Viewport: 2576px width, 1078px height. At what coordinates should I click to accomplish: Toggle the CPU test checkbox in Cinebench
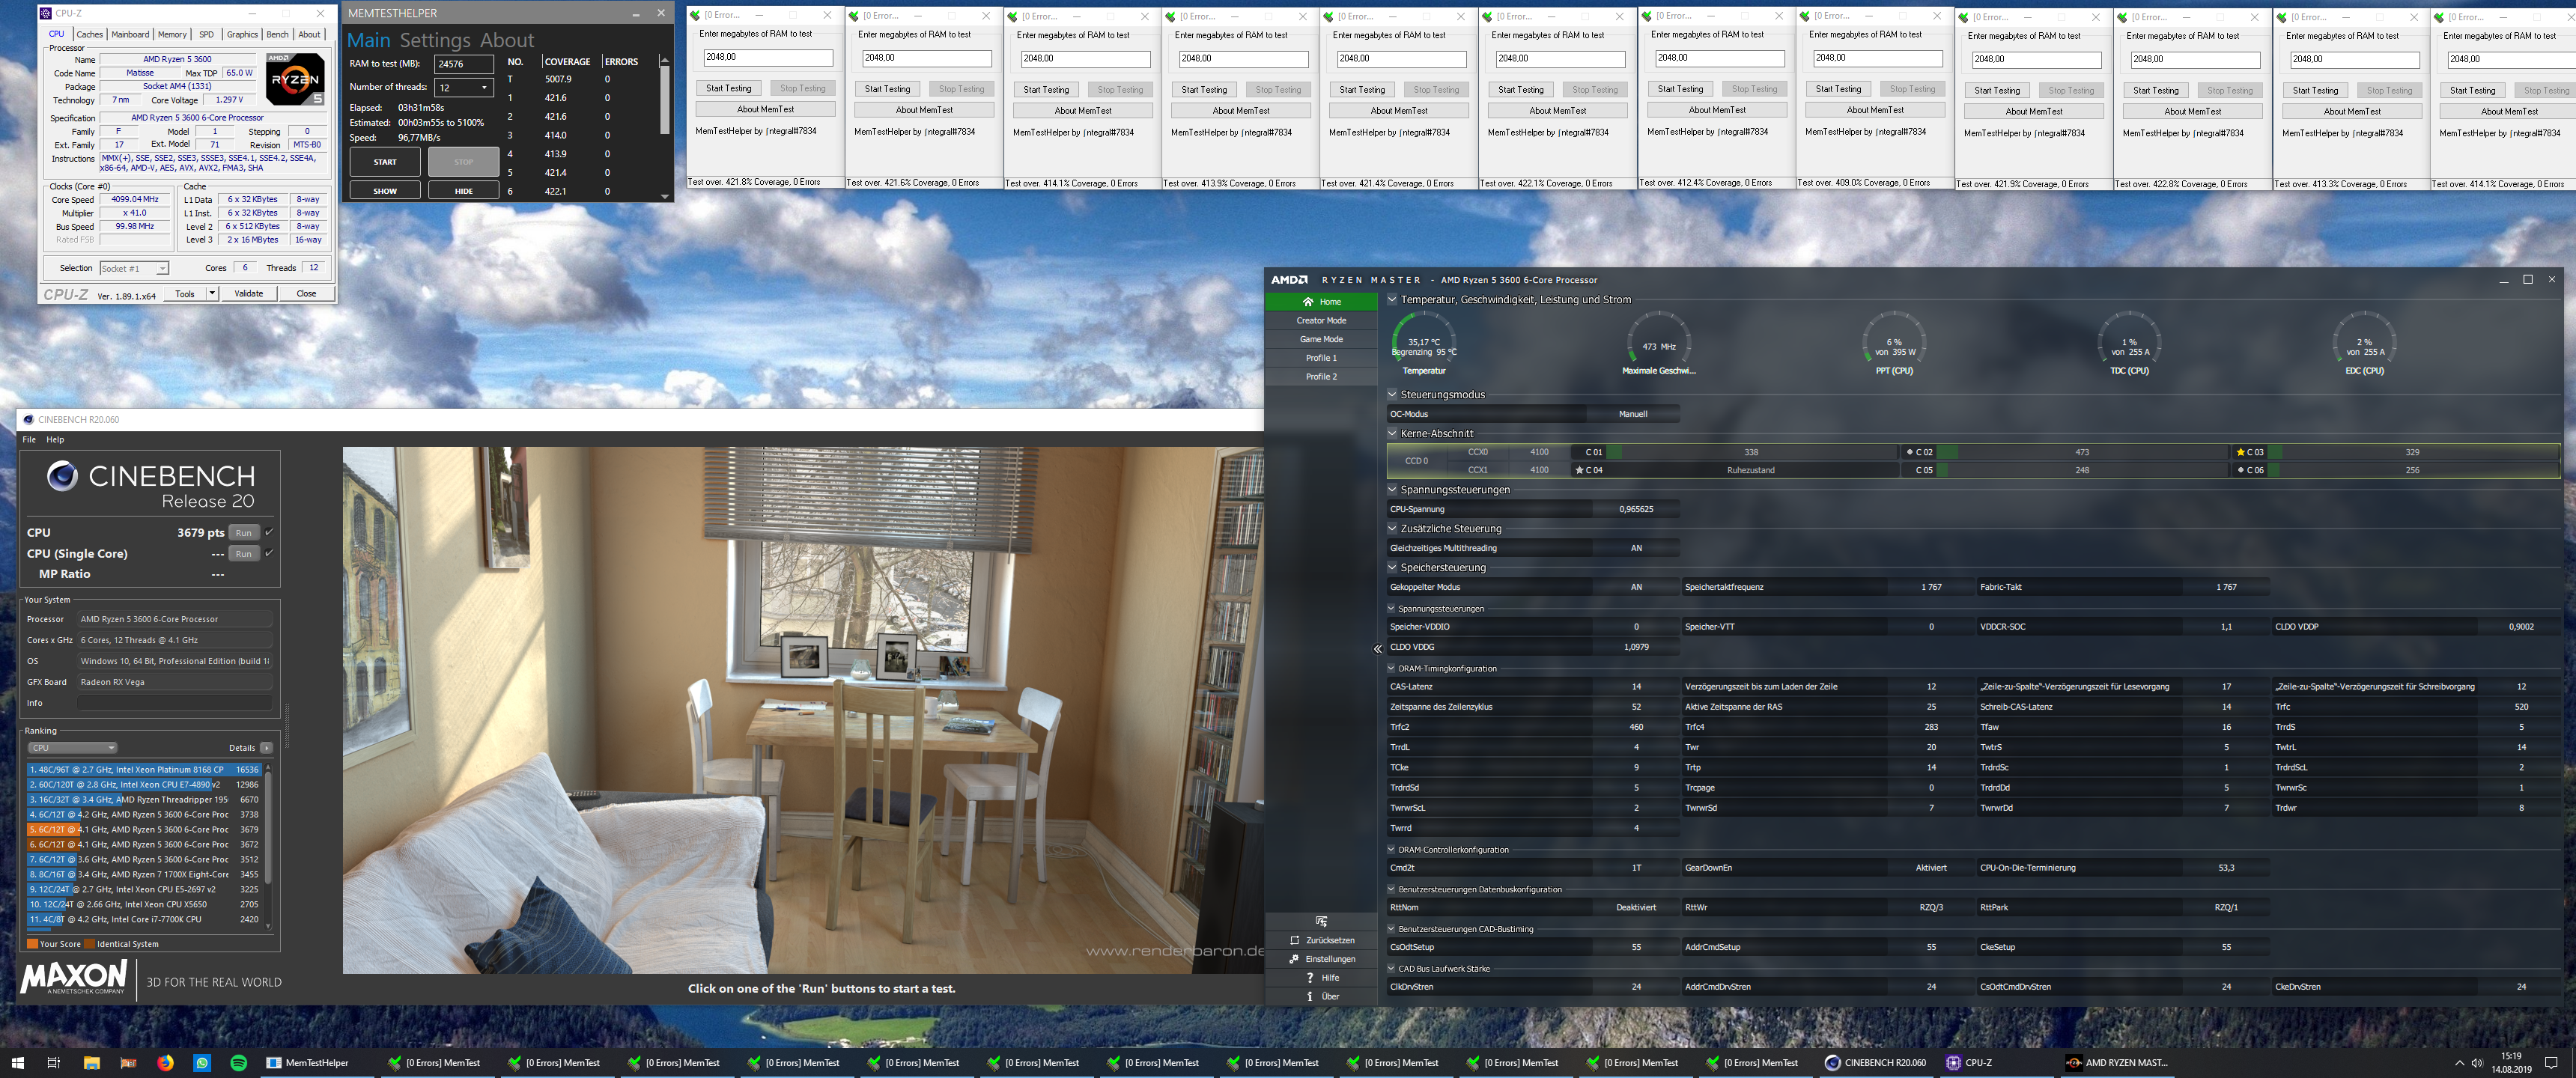pos(269,532)
